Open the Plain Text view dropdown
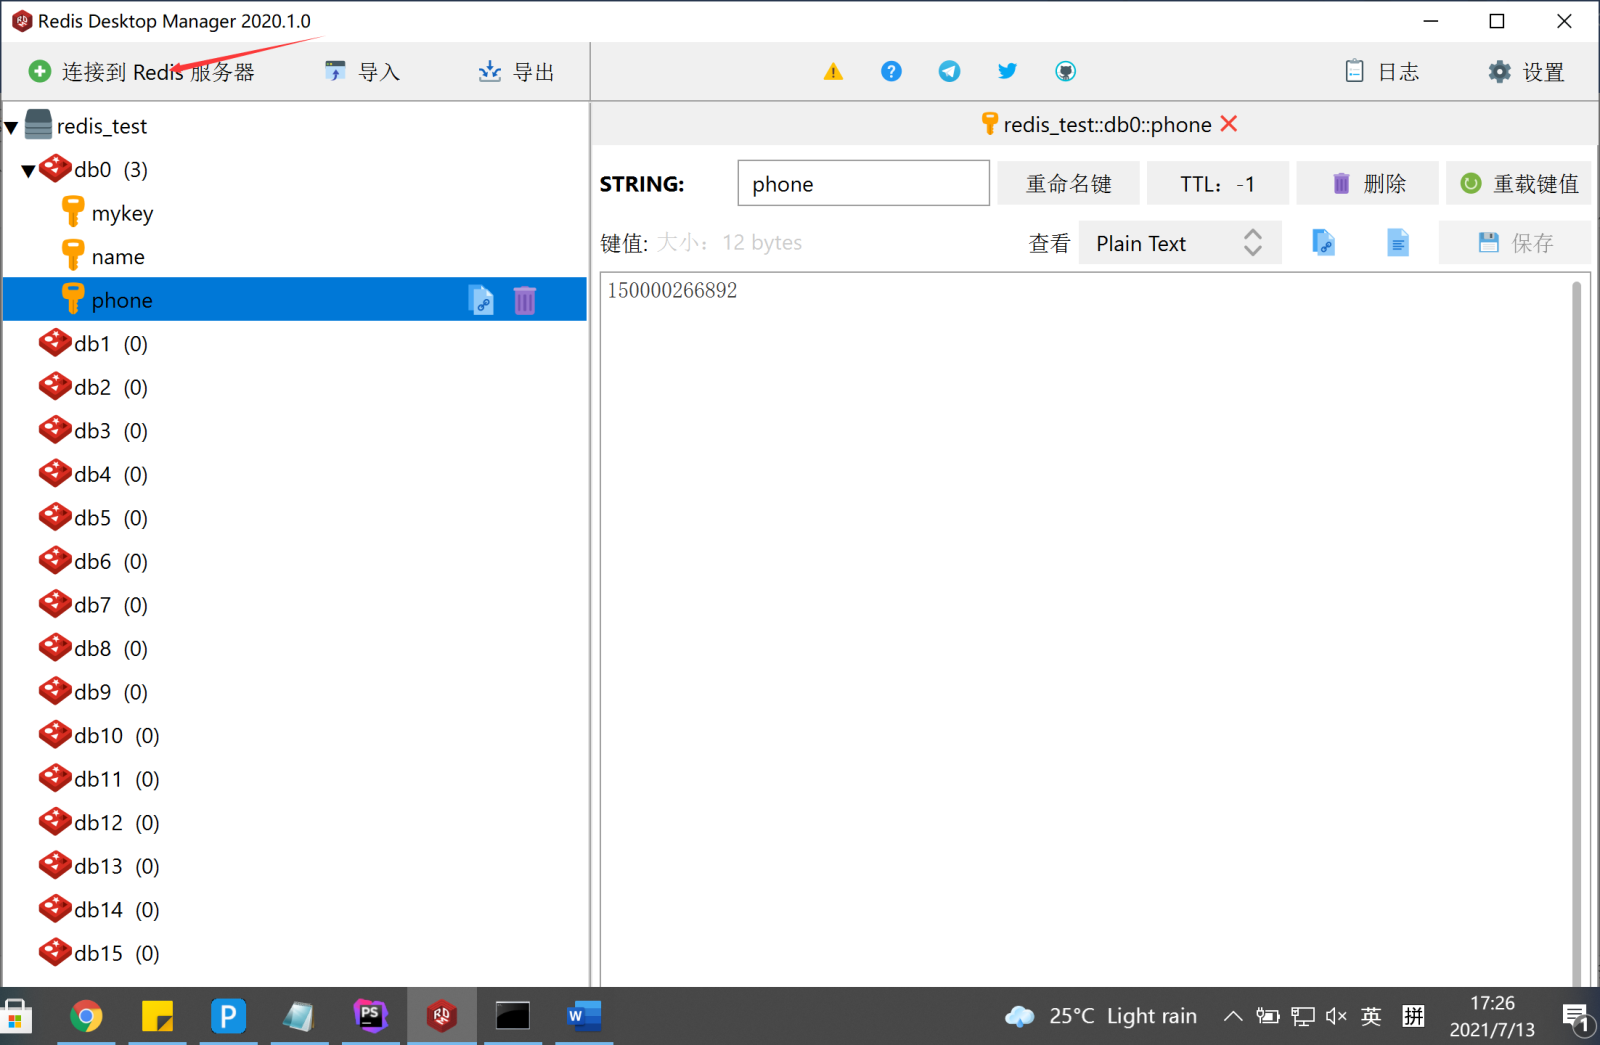Screen dimensions: 1600x1045 click(1180, 243)
